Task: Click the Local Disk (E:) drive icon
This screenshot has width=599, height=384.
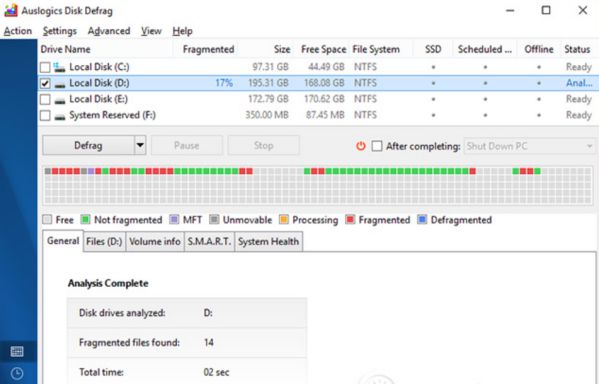Action: coord(60,100)
